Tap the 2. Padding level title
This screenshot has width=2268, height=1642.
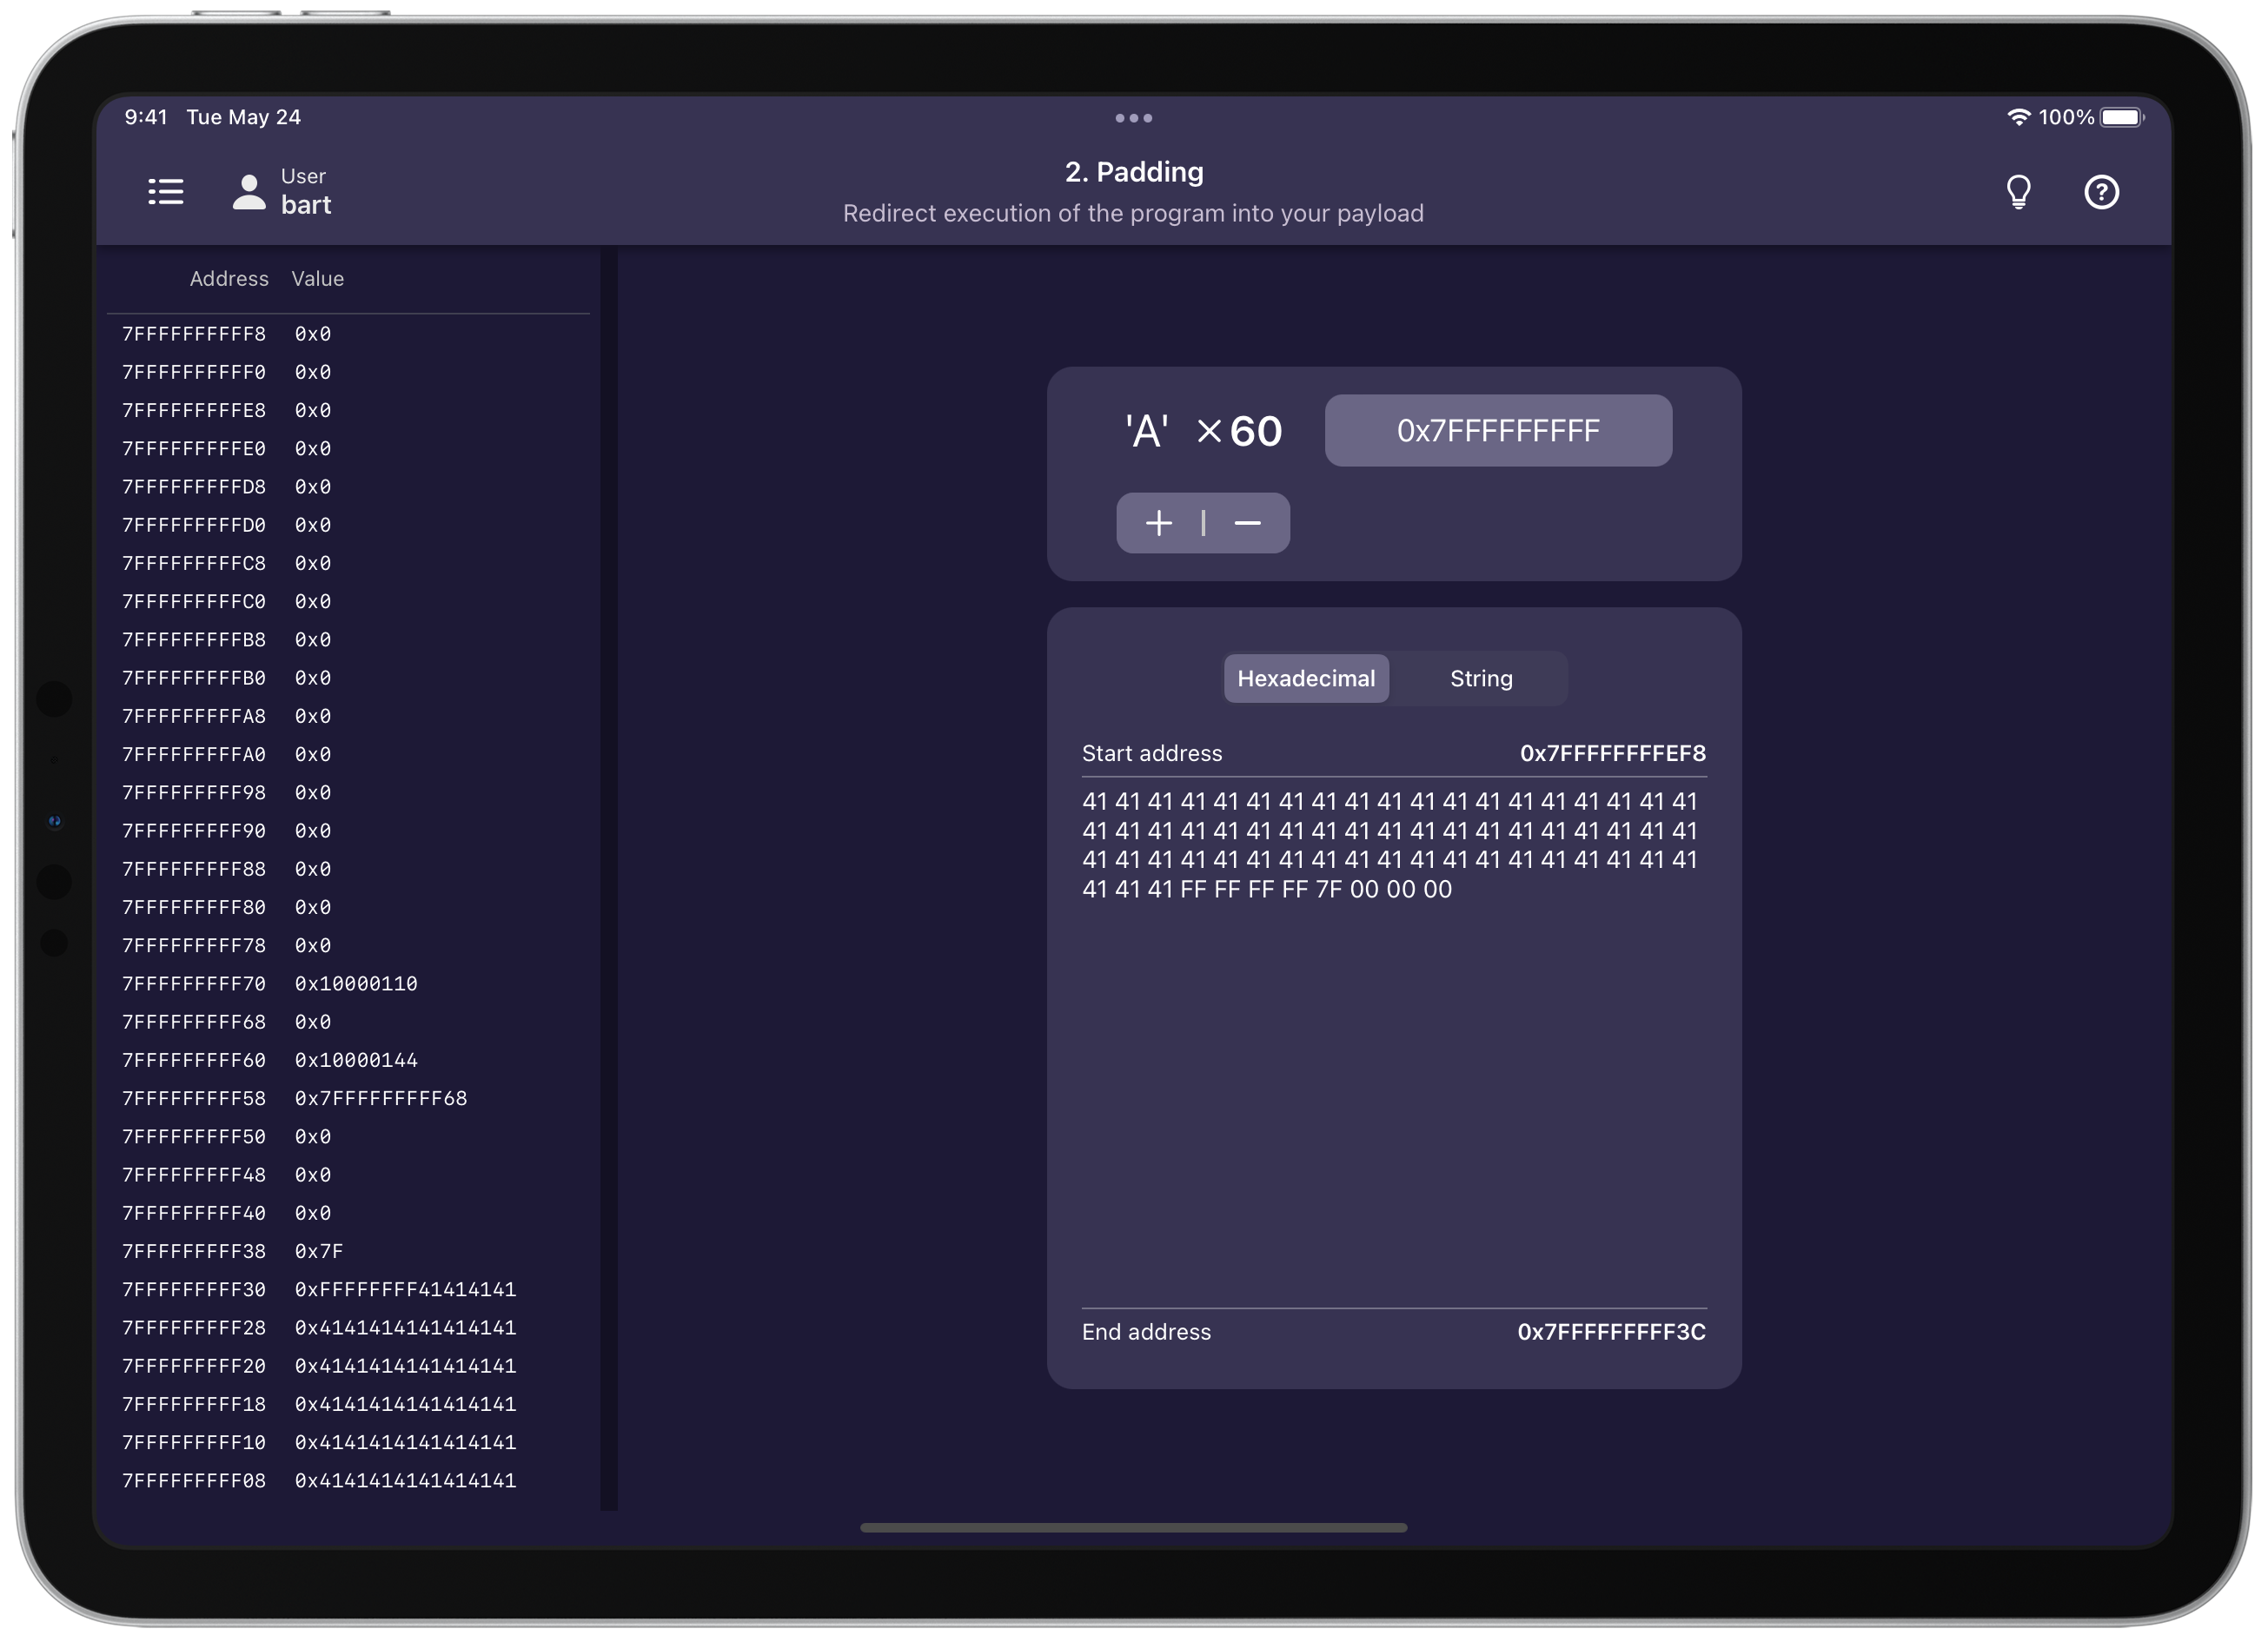(x=1133, y=172)
